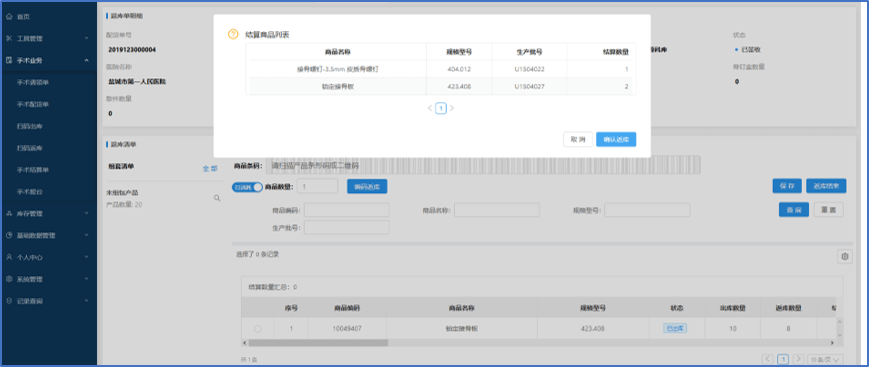
Task: Click the 已出库 status tag in table
Action: pyautogui.click(x=675, y=328)
